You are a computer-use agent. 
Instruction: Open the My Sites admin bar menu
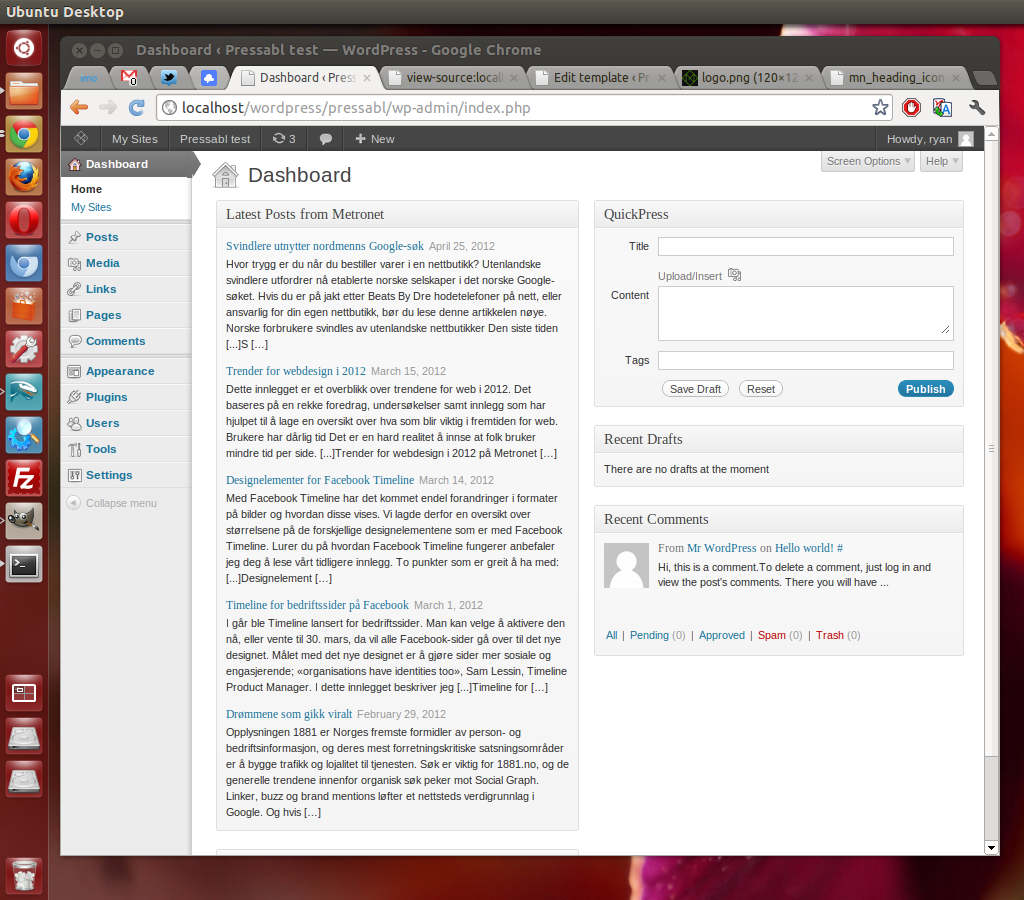pos(135,138)
